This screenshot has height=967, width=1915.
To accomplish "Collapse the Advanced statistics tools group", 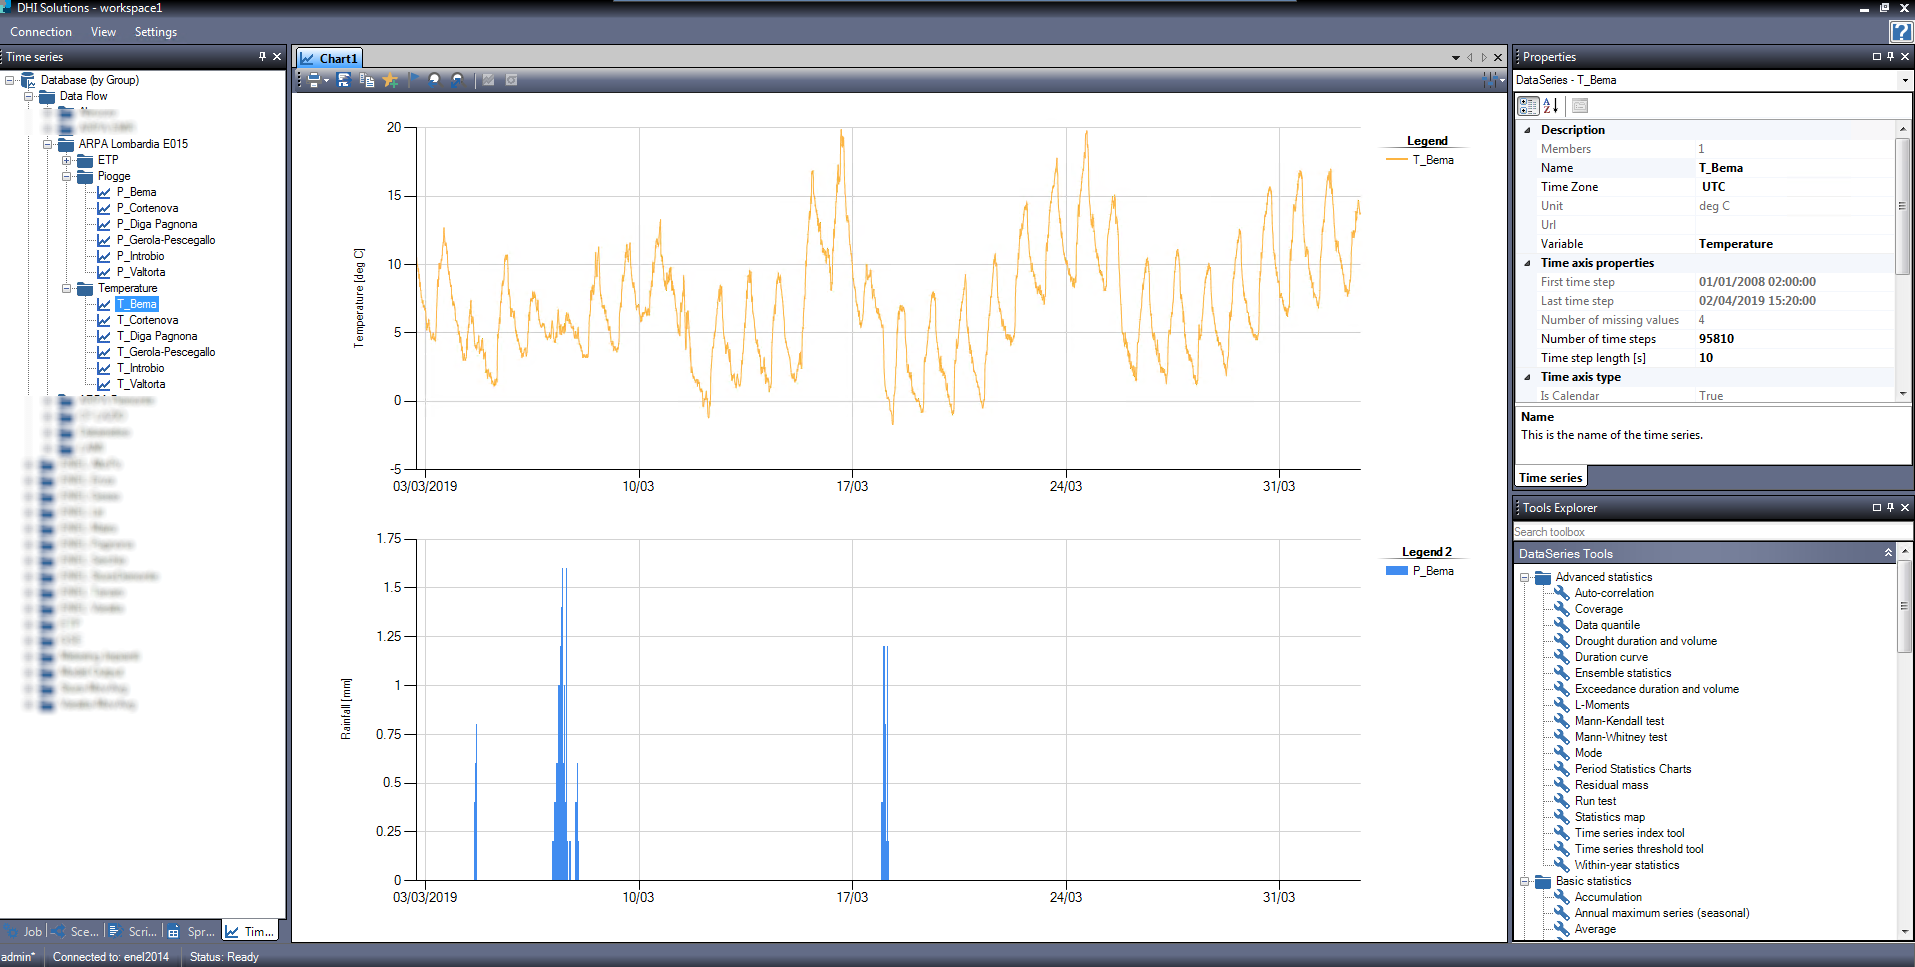I will tap(1525, 577).
